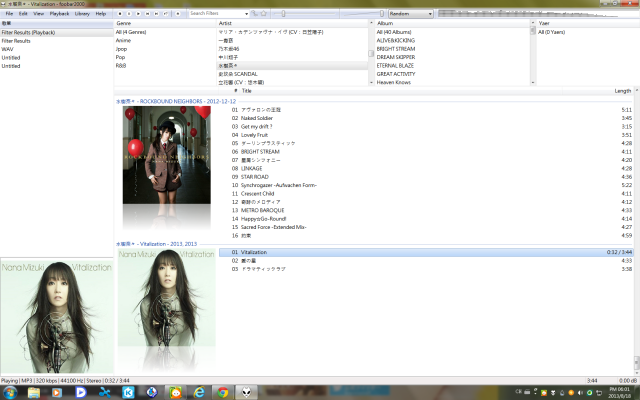
Task: Select DREAM SKIPPER album
Action: tap(452, 57)
